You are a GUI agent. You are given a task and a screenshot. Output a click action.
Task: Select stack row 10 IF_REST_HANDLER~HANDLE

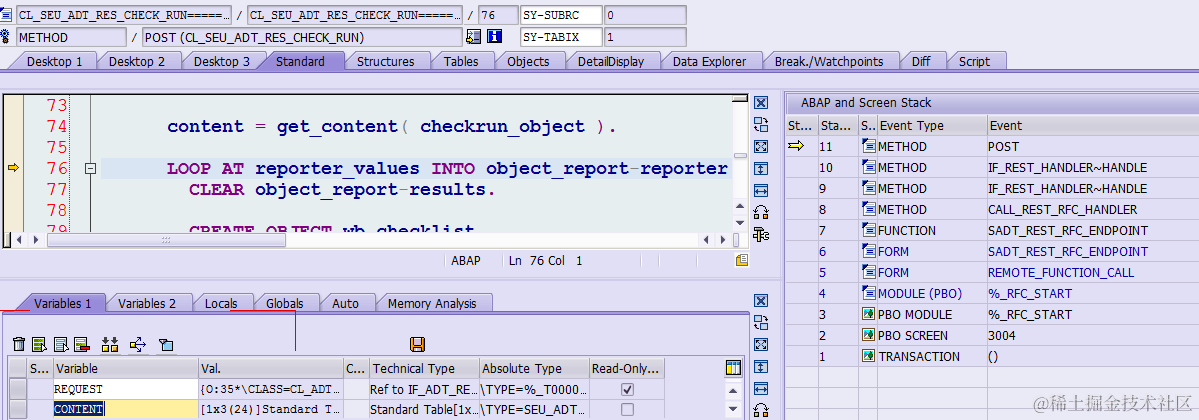pos(992,168)
